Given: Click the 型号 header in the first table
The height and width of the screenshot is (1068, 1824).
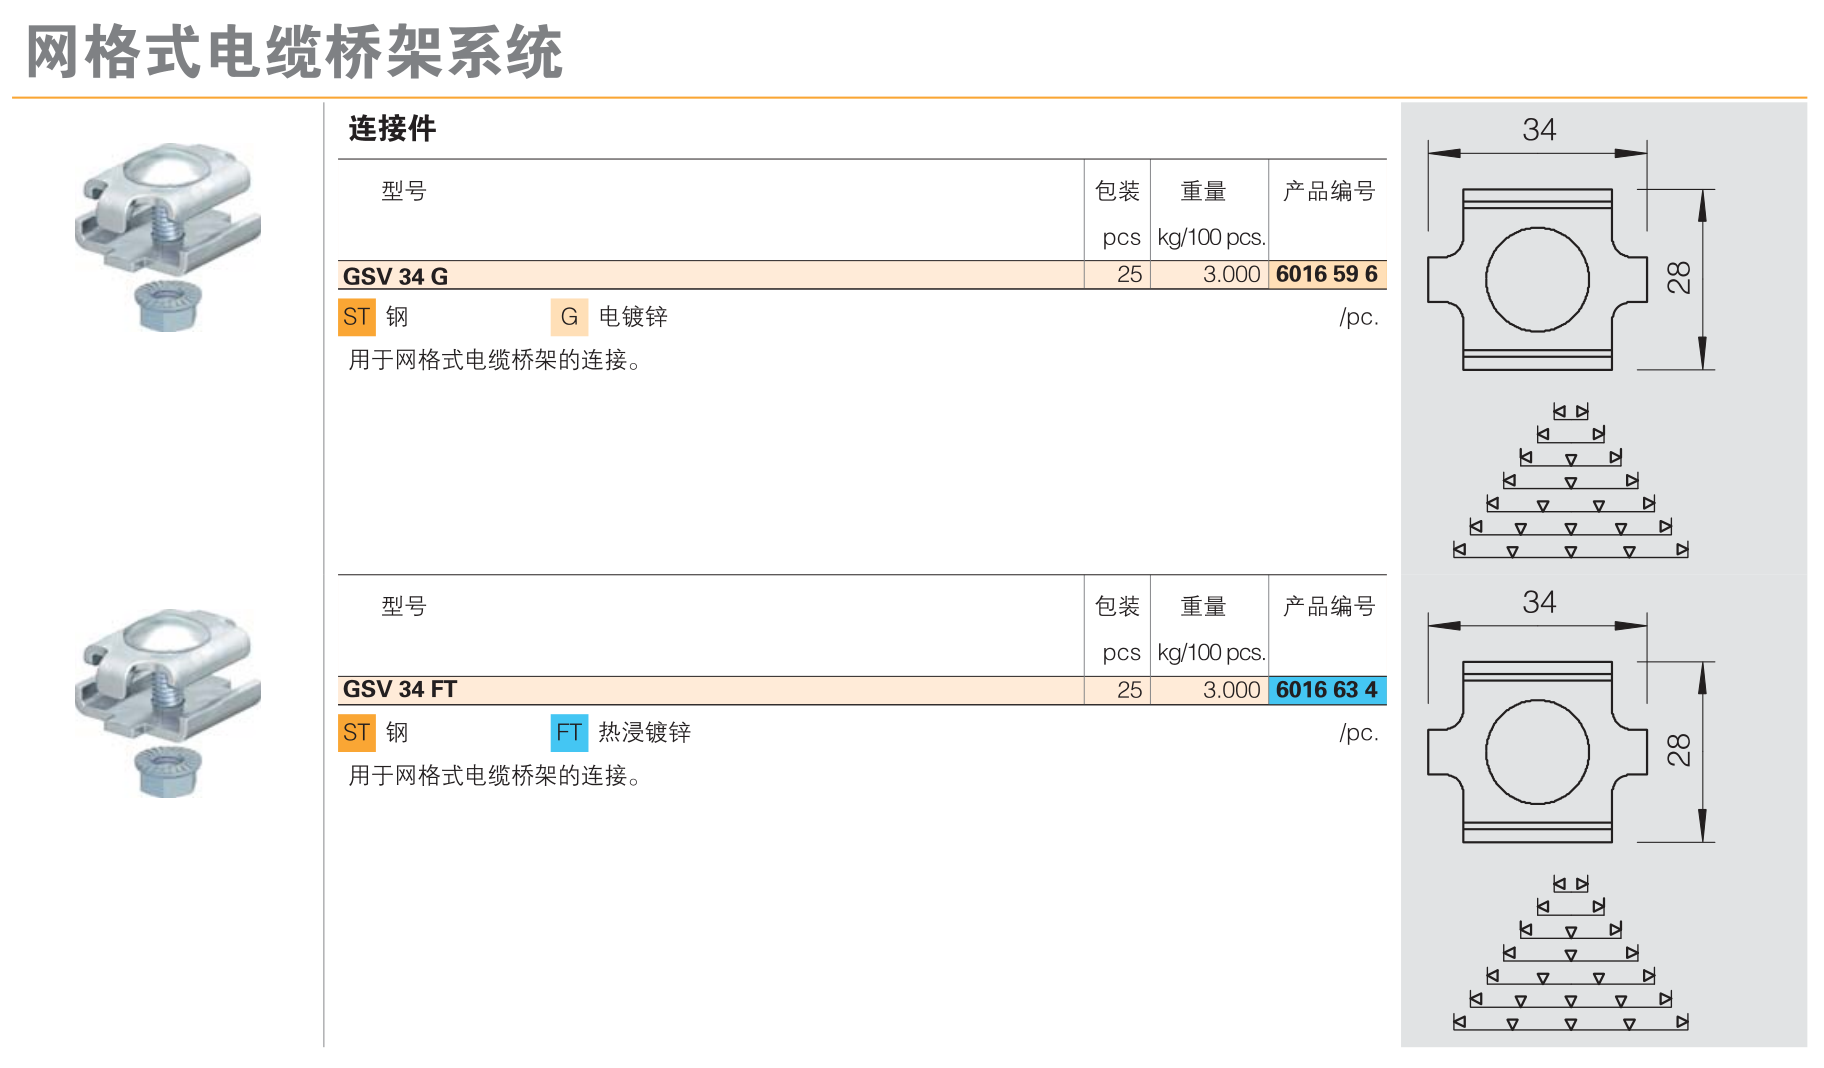Looking at the screenshot, I should coord(404,191).
